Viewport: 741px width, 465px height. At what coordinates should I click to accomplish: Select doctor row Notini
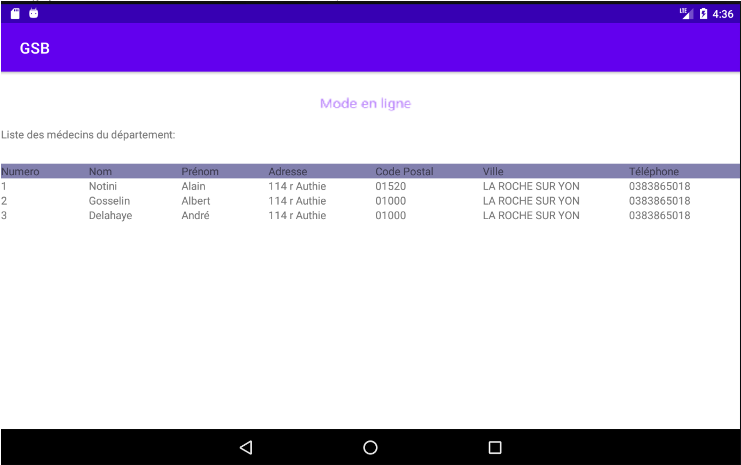point(102,186)
